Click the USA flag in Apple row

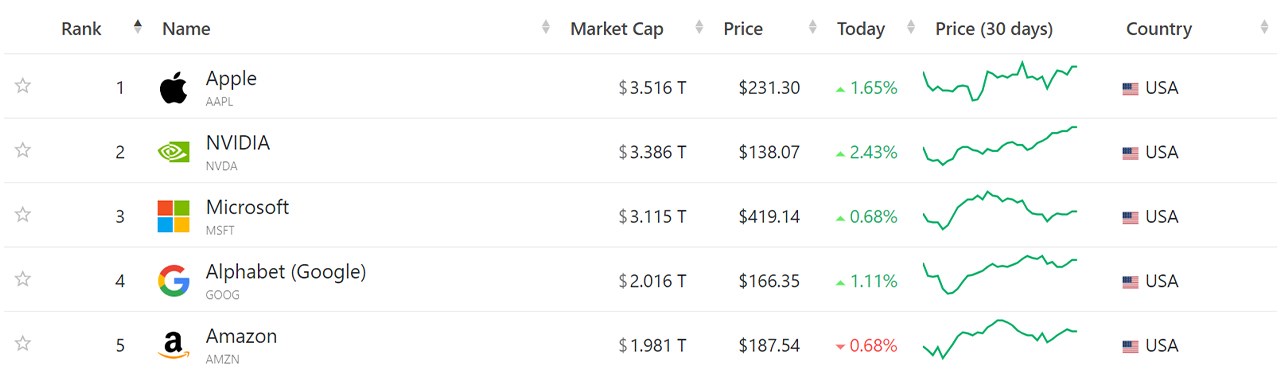coord(1130,89)
